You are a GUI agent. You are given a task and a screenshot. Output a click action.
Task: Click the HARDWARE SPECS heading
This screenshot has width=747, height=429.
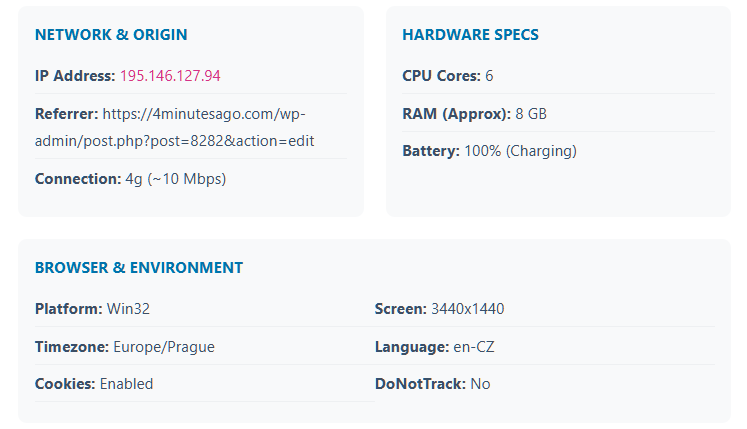pyautogui.click(x=470, y=35)
